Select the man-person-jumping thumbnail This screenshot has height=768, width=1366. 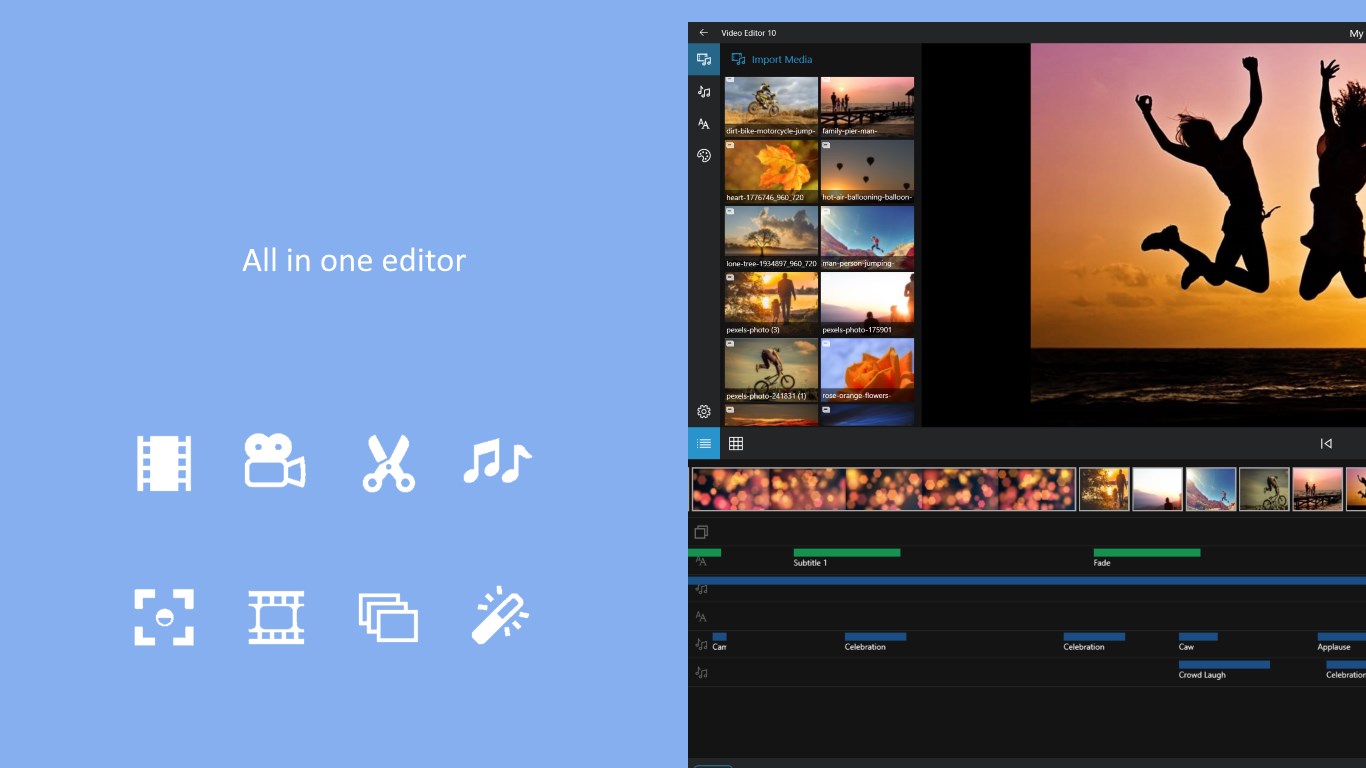tap(867, 238)
